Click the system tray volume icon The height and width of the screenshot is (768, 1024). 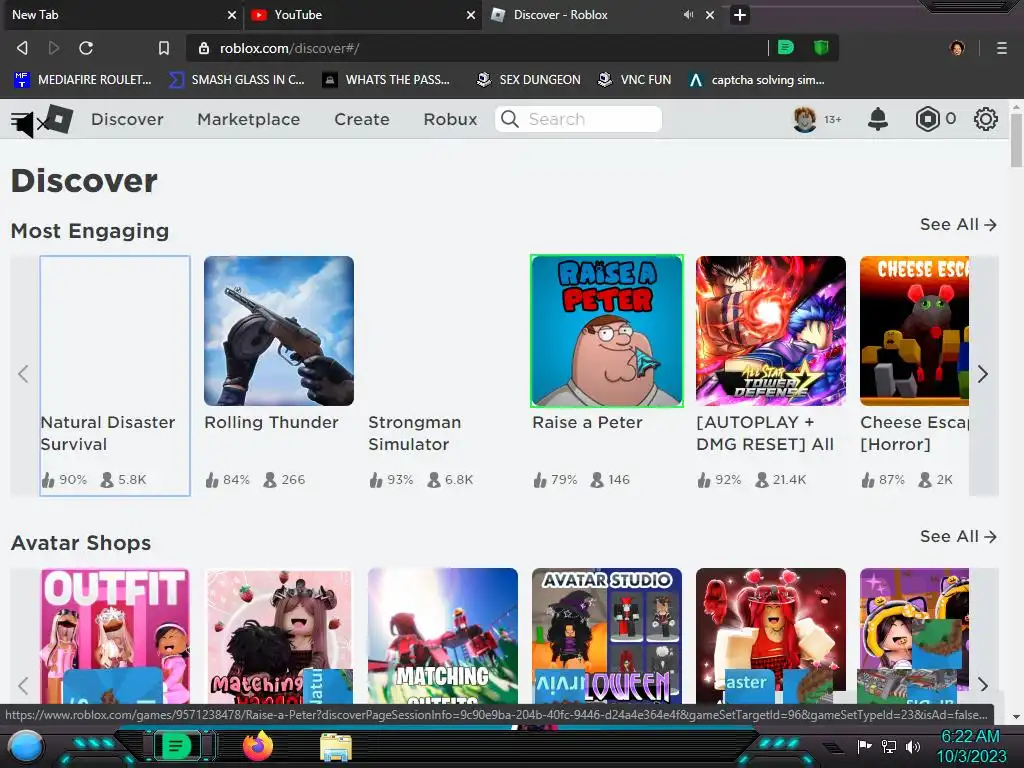[x=913, y=746]
